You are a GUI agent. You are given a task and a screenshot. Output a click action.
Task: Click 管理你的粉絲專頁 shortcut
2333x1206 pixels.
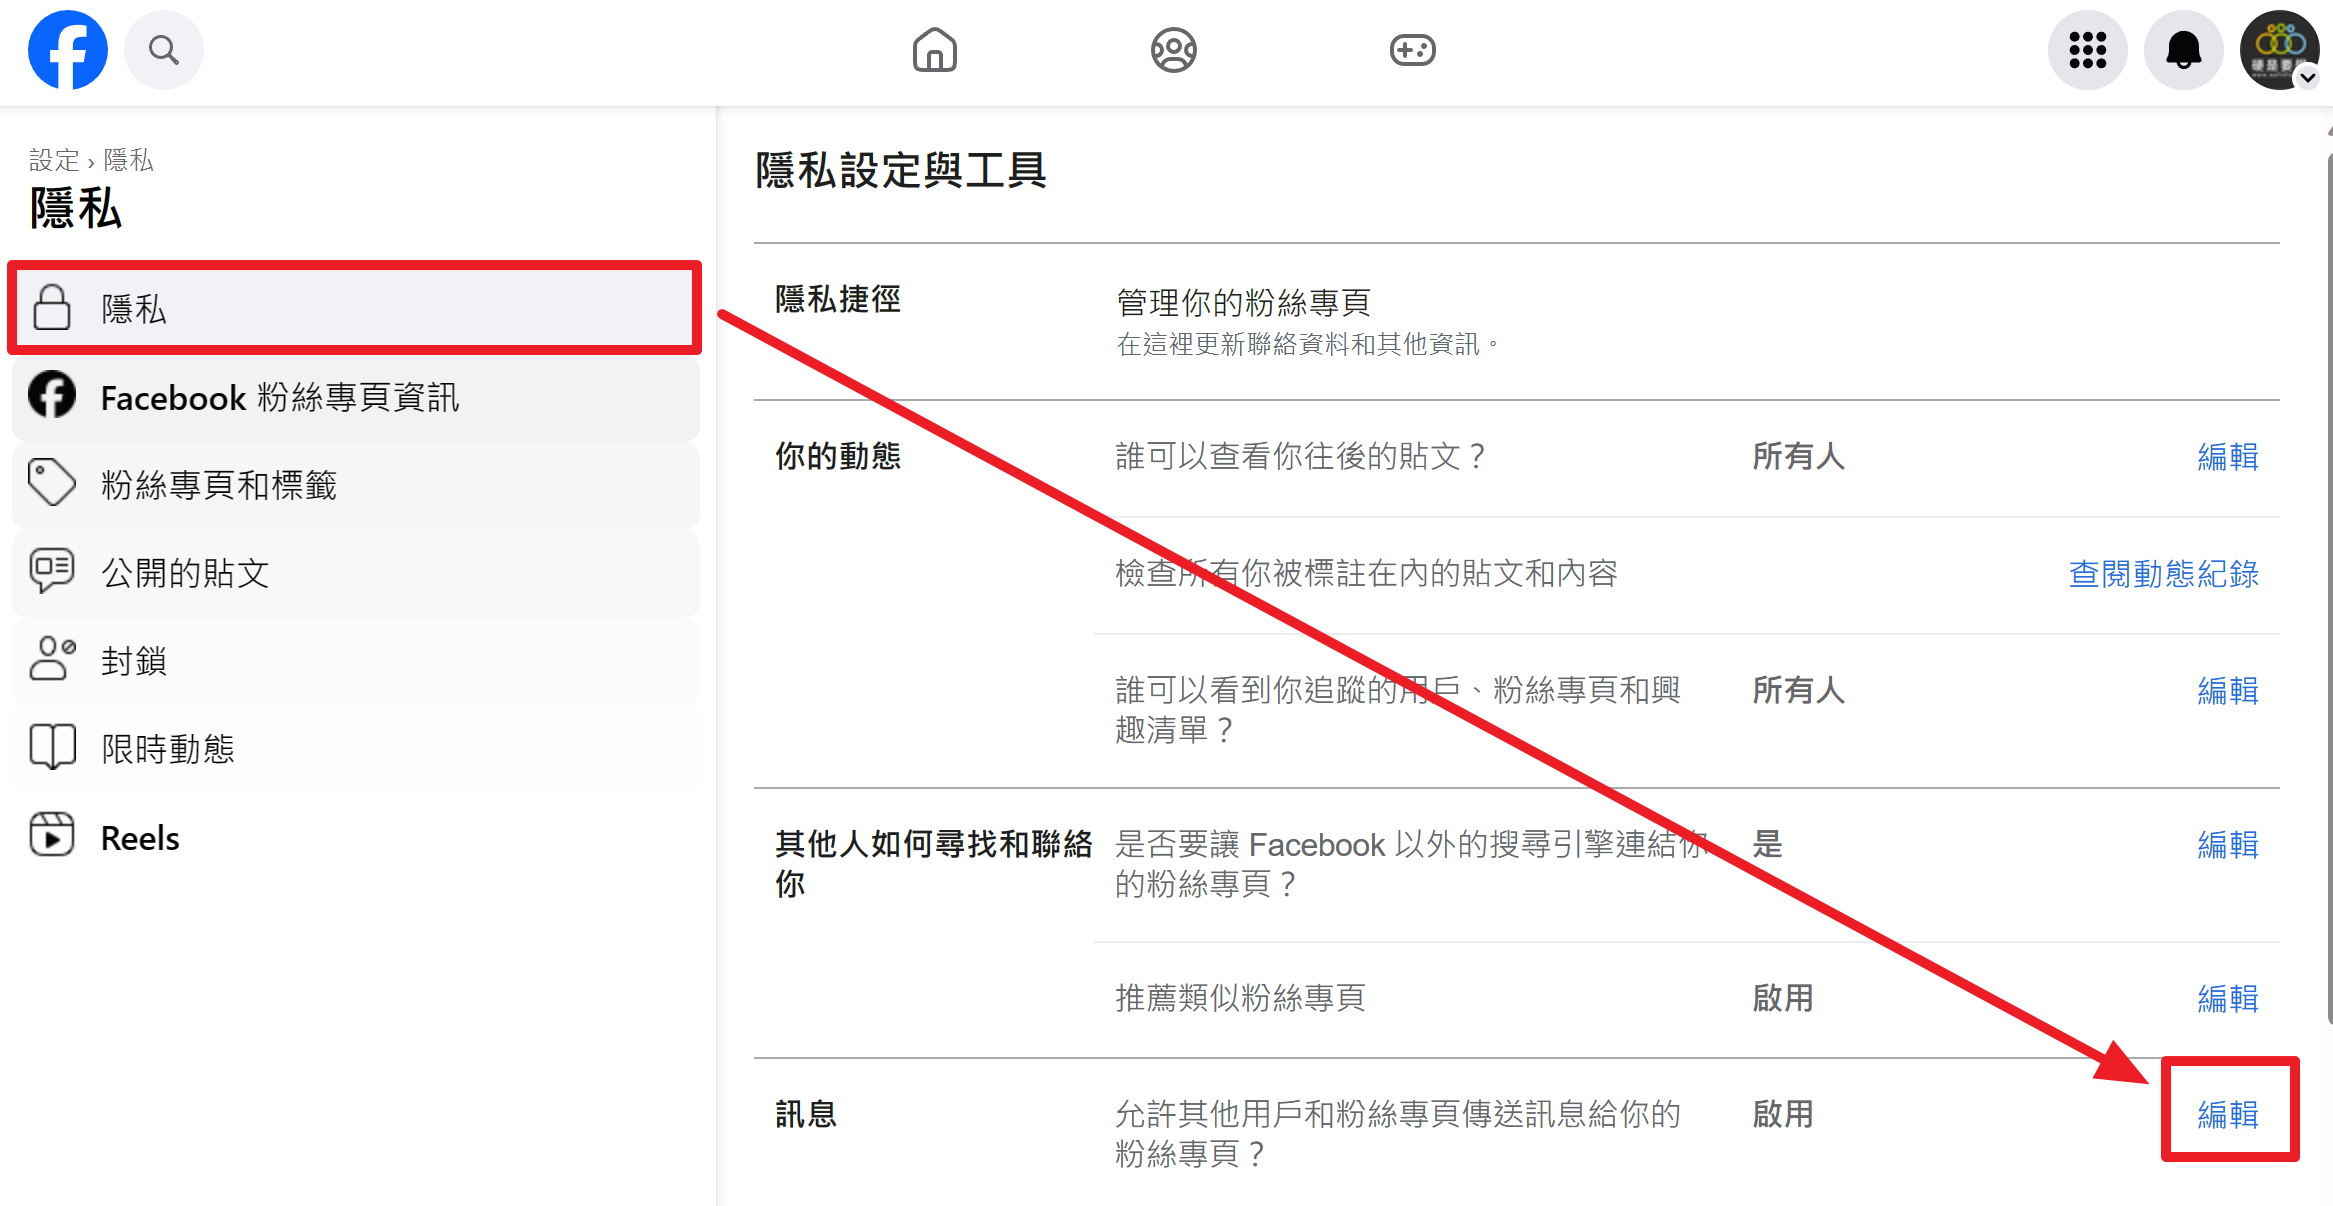point(1243,302)
